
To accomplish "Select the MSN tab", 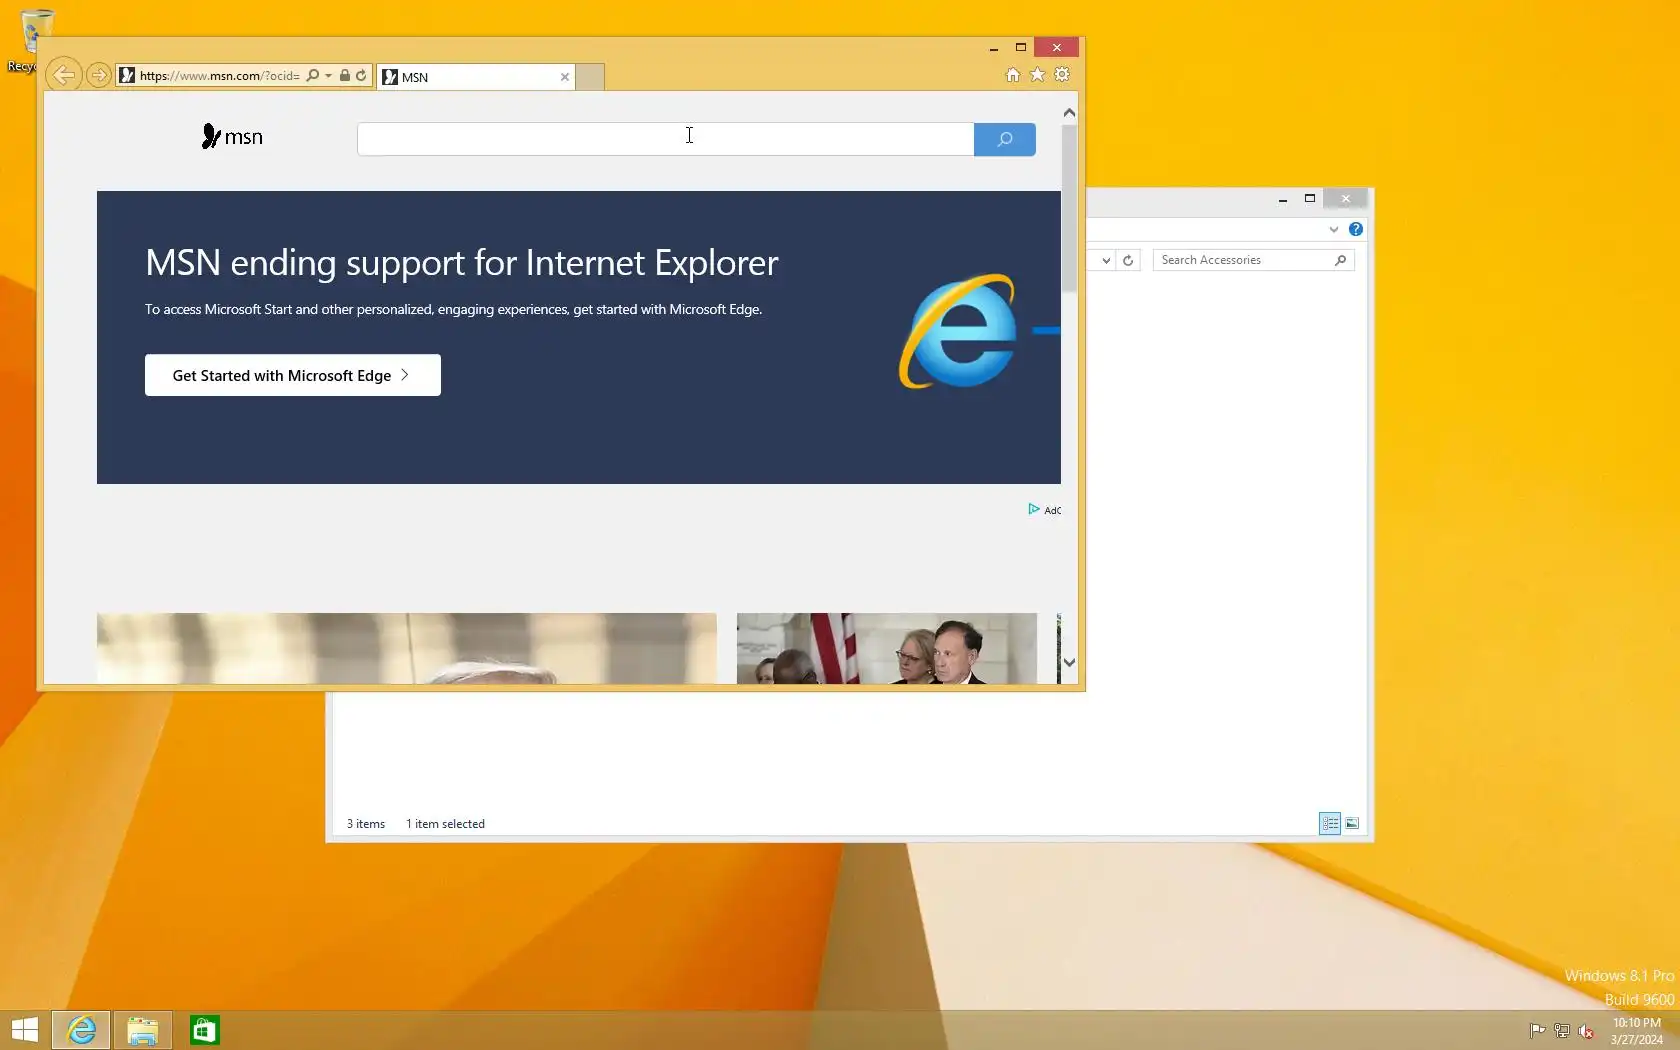I will (x=476, y=77).
